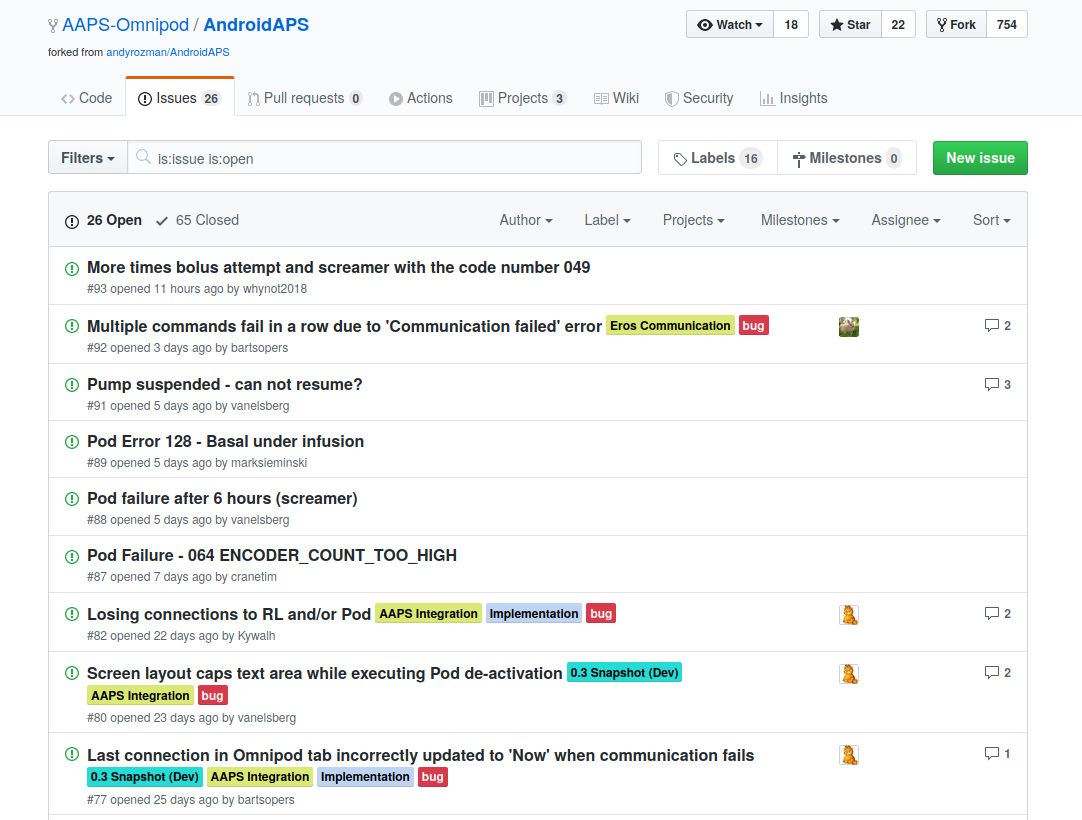Open the AndroidAPS repository link
Image resolution: width=1082 pixels, height=820 pixels.
pos(256,25)
